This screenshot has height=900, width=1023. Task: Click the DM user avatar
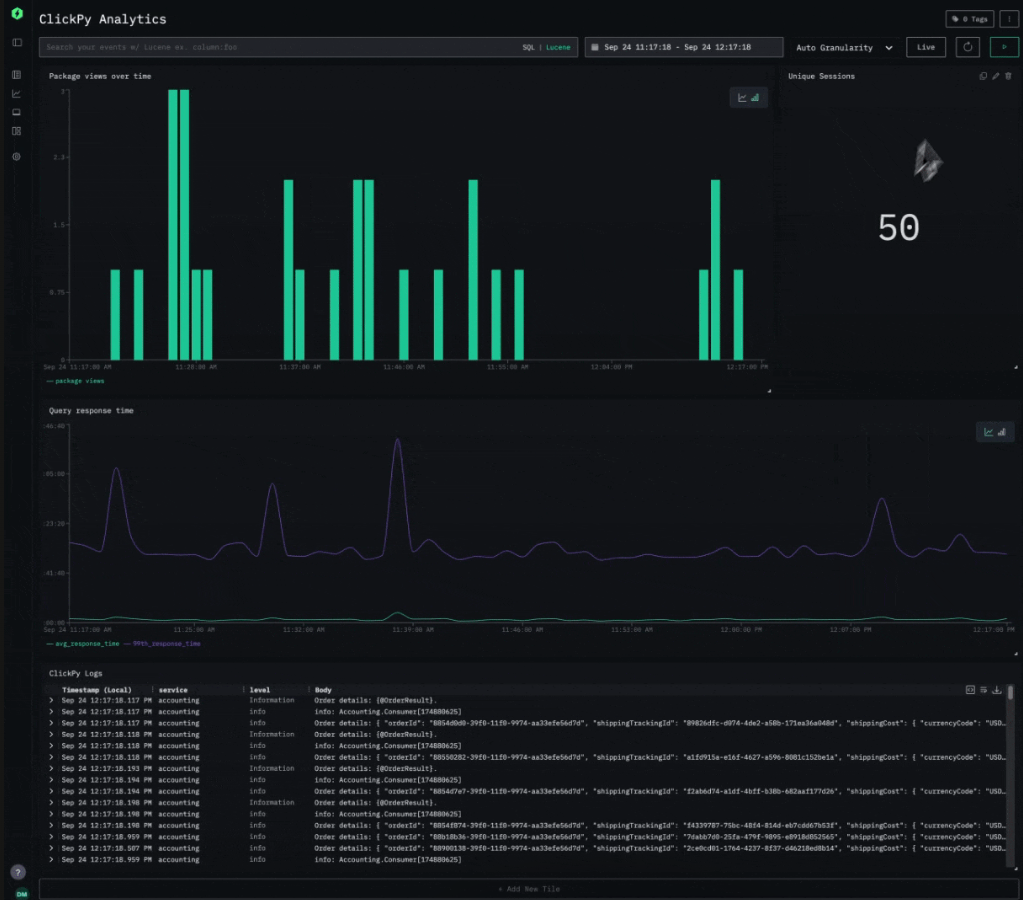pyautogui.click(x=22, y=894)
